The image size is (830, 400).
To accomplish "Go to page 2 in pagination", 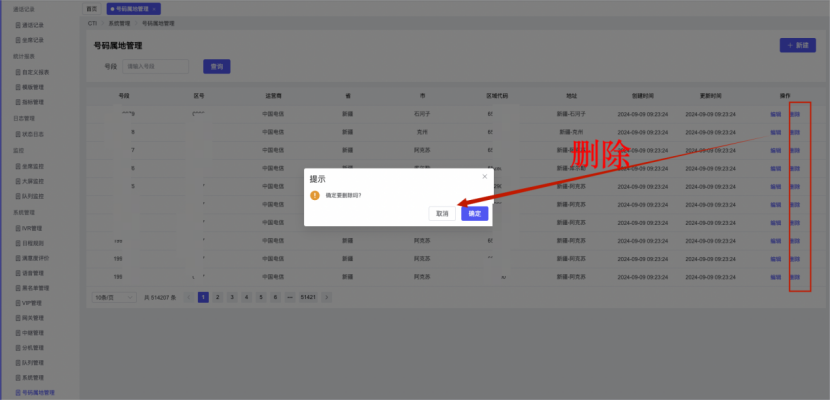I will [x=217, y=297].
